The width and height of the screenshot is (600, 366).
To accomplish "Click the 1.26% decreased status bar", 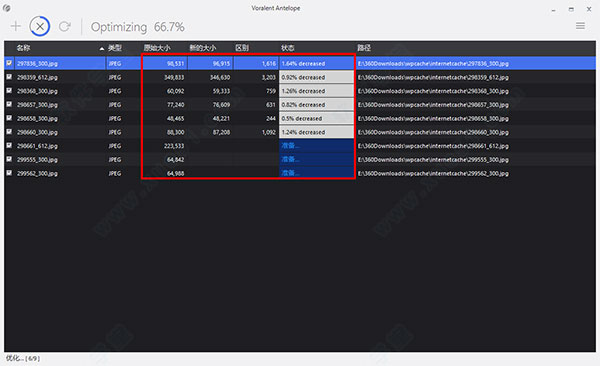I will coord(316,91).
